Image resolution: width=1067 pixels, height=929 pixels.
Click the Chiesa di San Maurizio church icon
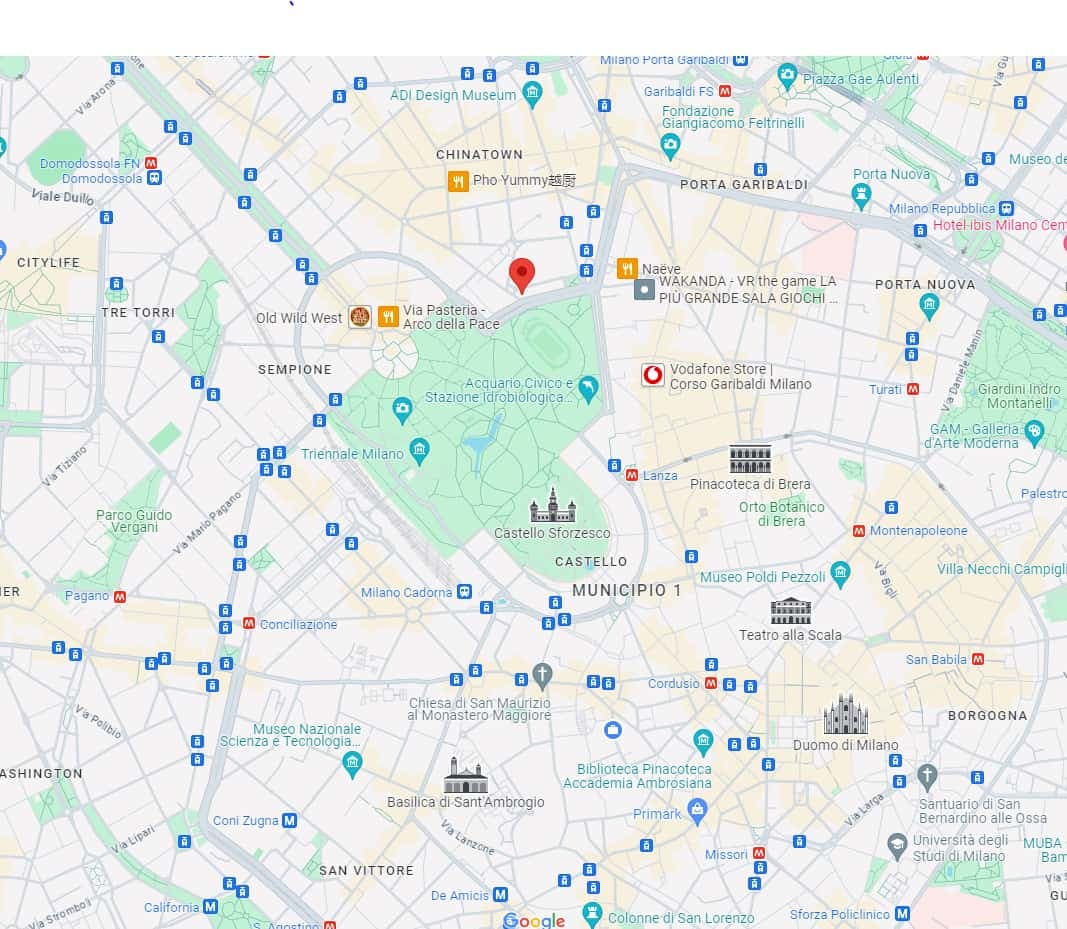542,676
